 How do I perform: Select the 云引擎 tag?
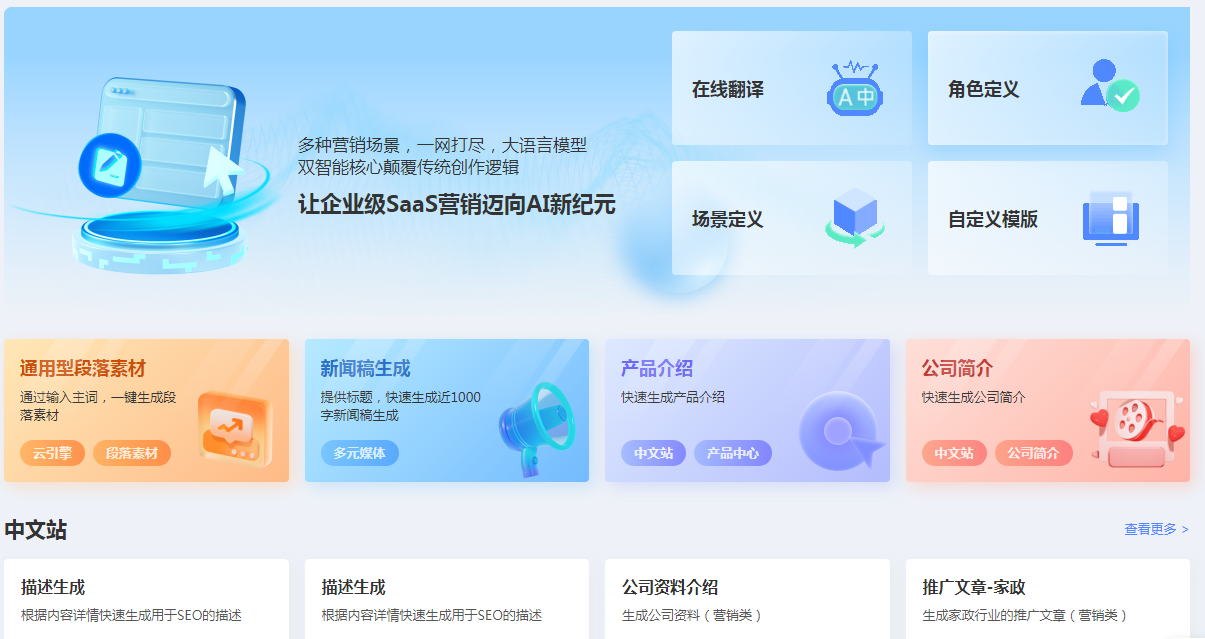coord(52,453)
